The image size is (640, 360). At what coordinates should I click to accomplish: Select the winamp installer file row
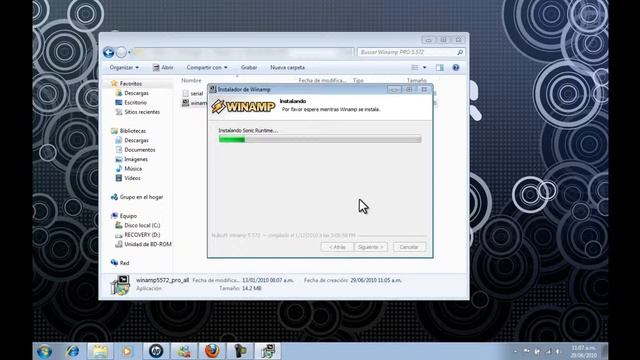194,103
